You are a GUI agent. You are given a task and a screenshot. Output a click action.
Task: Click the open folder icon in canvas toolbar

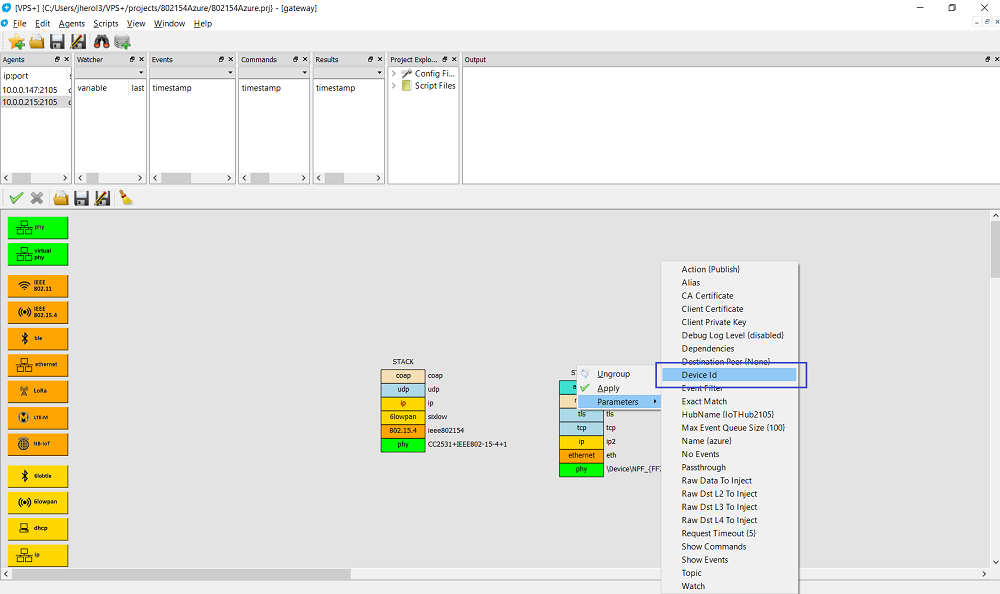tap(61, 198)
